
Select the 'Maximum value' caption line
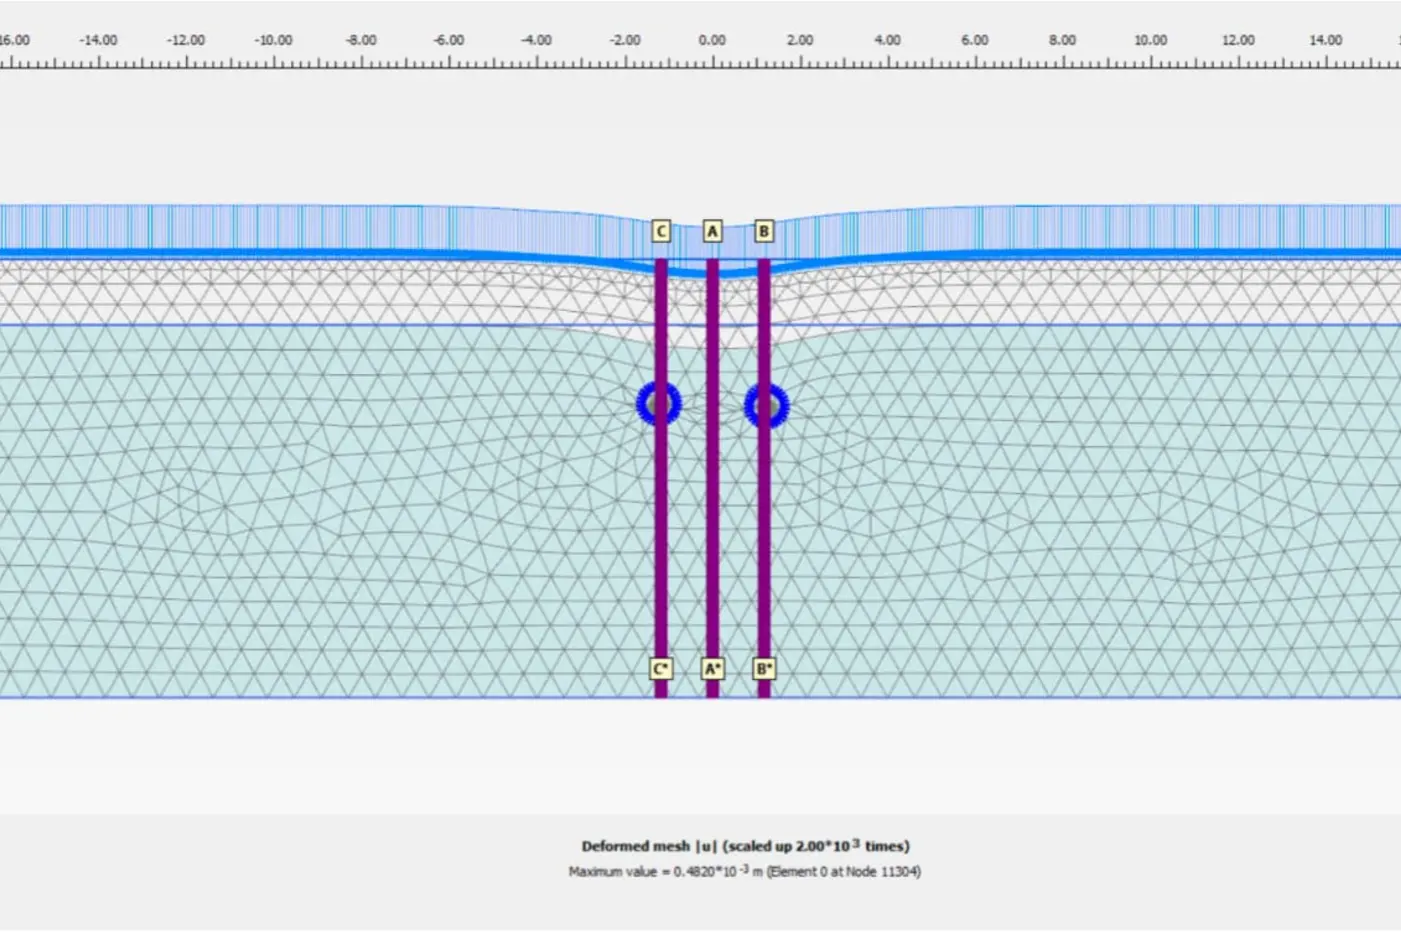click(745, 872)
